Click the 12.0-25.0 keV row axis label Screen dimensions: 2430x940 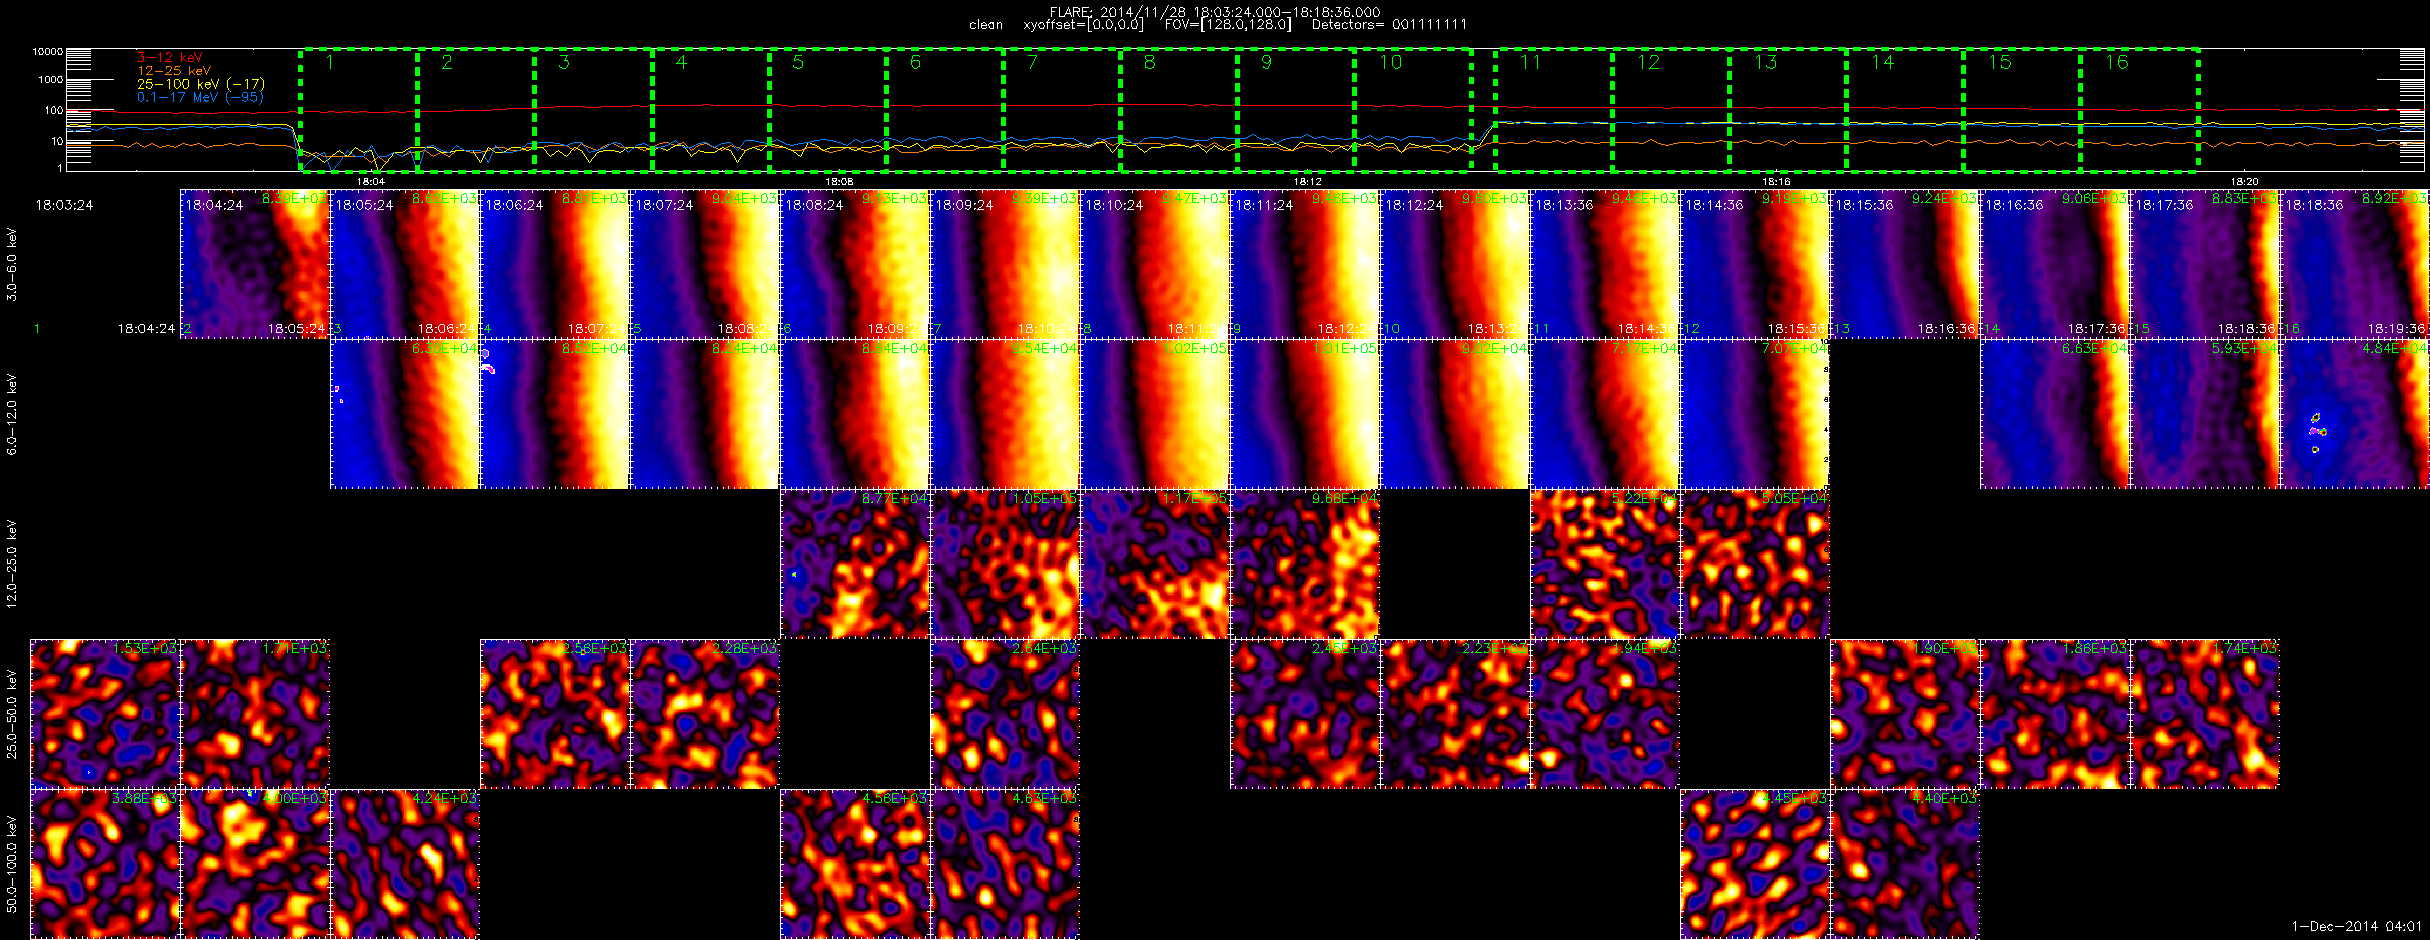coord(12,564)
